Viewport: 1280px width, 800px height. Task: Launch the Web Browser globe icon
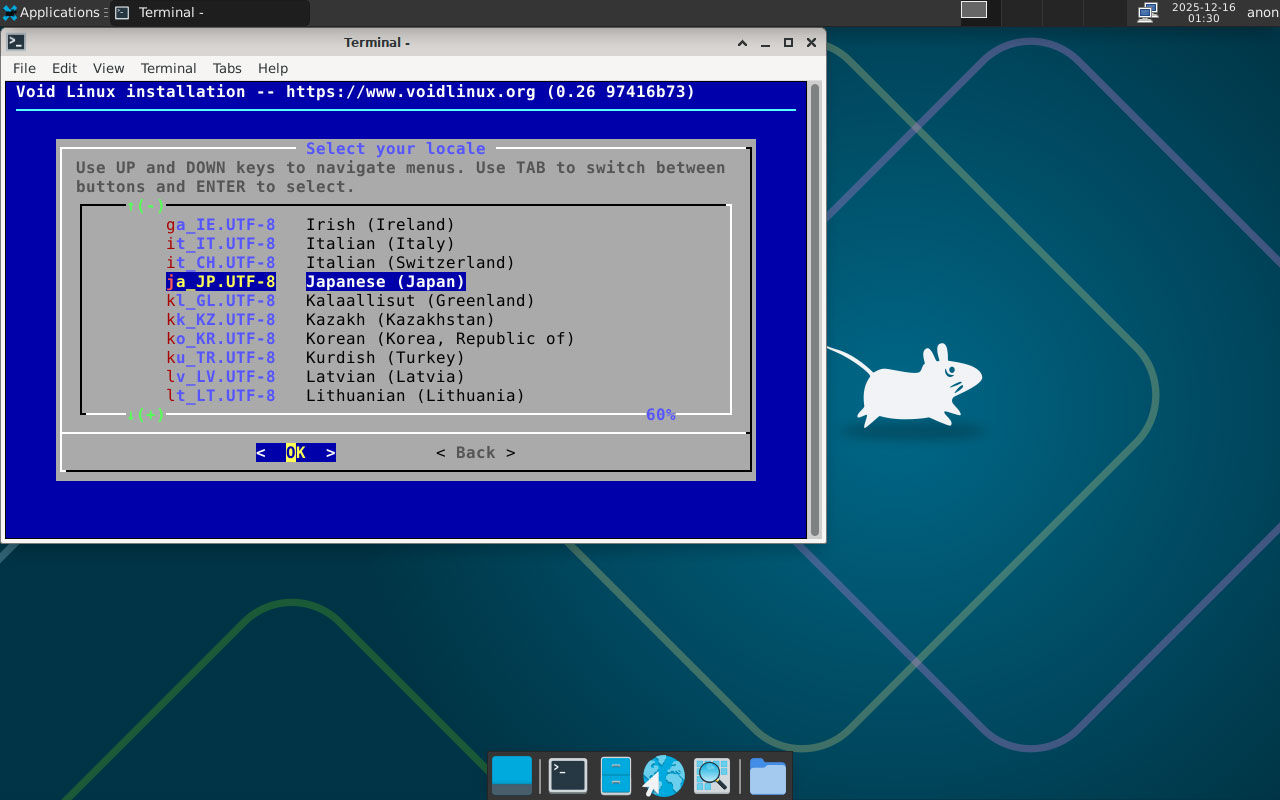(x=663, y=776)
